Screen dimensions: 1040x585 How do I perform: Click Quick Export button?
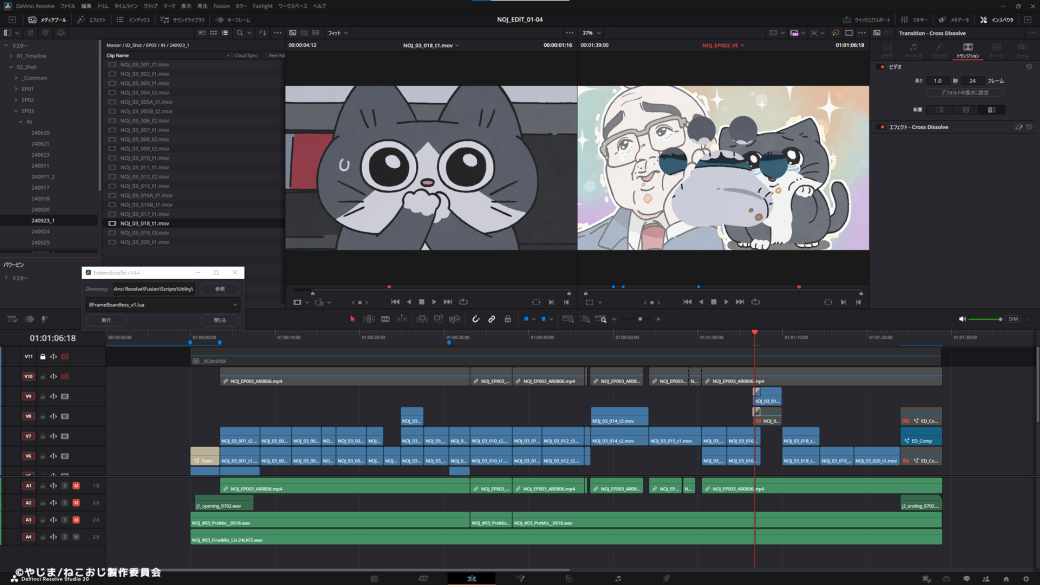point(866,20)
